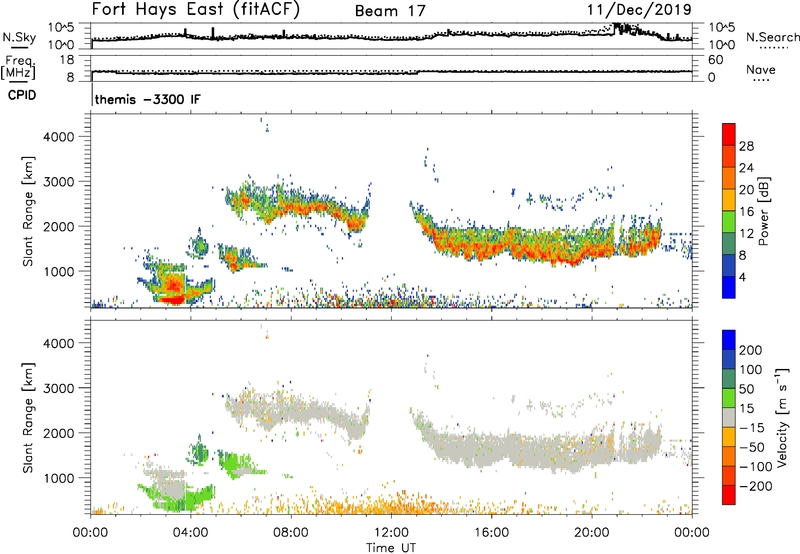
Task: Click the '20:00' time tick label
Action: point(591,533)
